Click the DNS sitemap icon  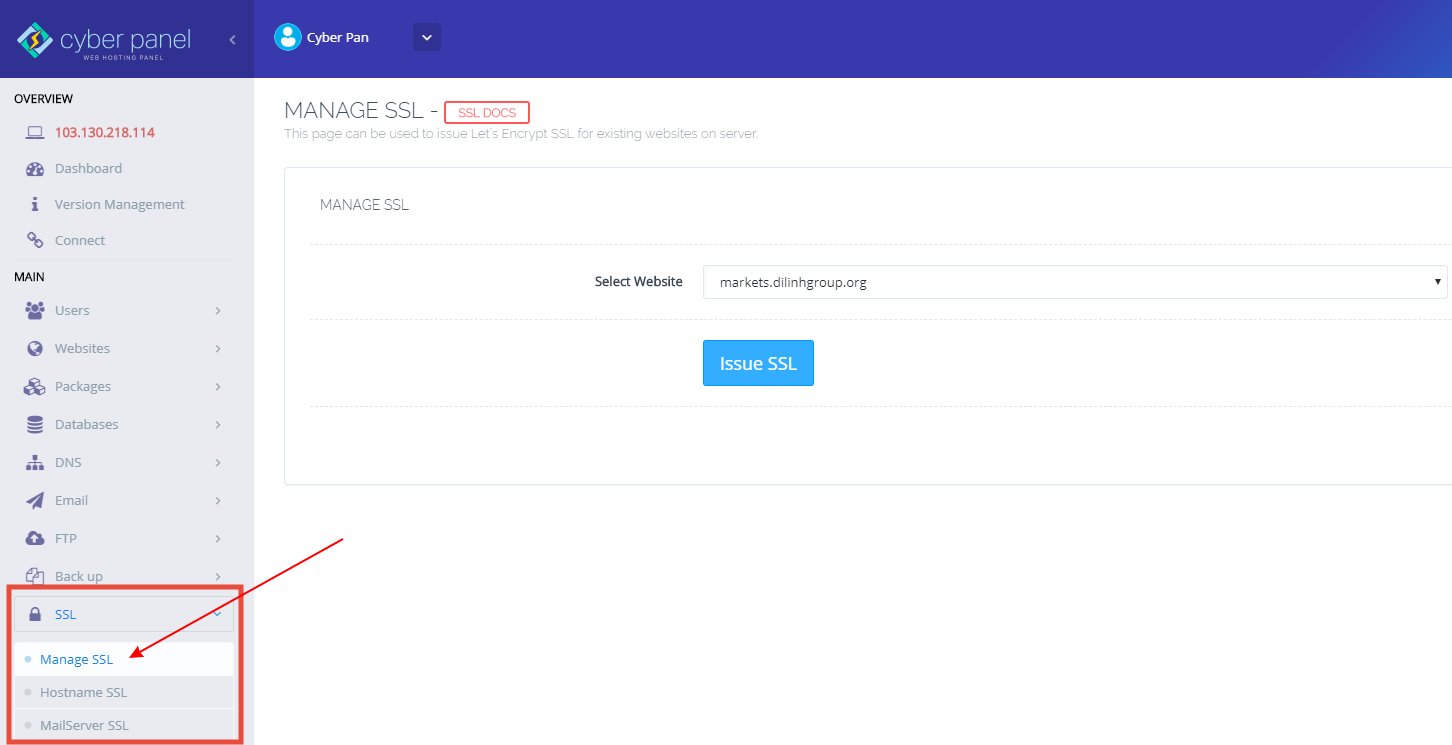click(35, 462)
